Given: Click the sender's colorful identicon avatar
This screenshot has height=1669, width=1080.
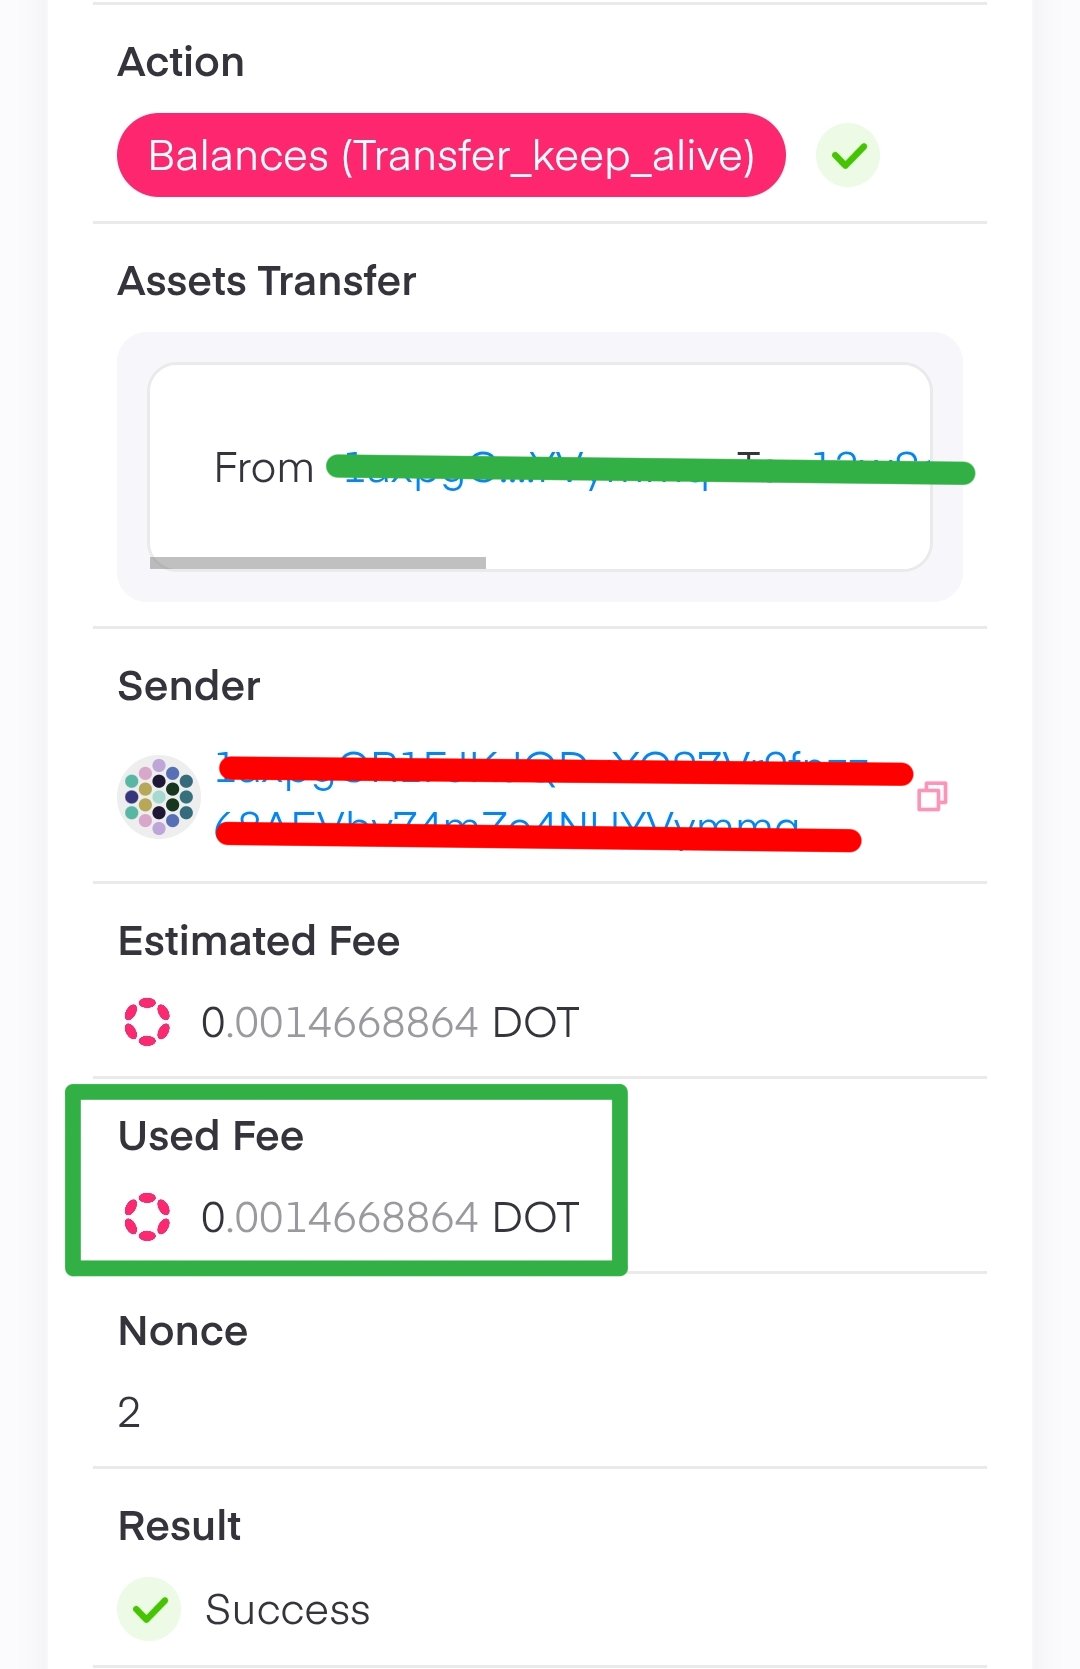Looking at the screenshot, I should (159, 796).
